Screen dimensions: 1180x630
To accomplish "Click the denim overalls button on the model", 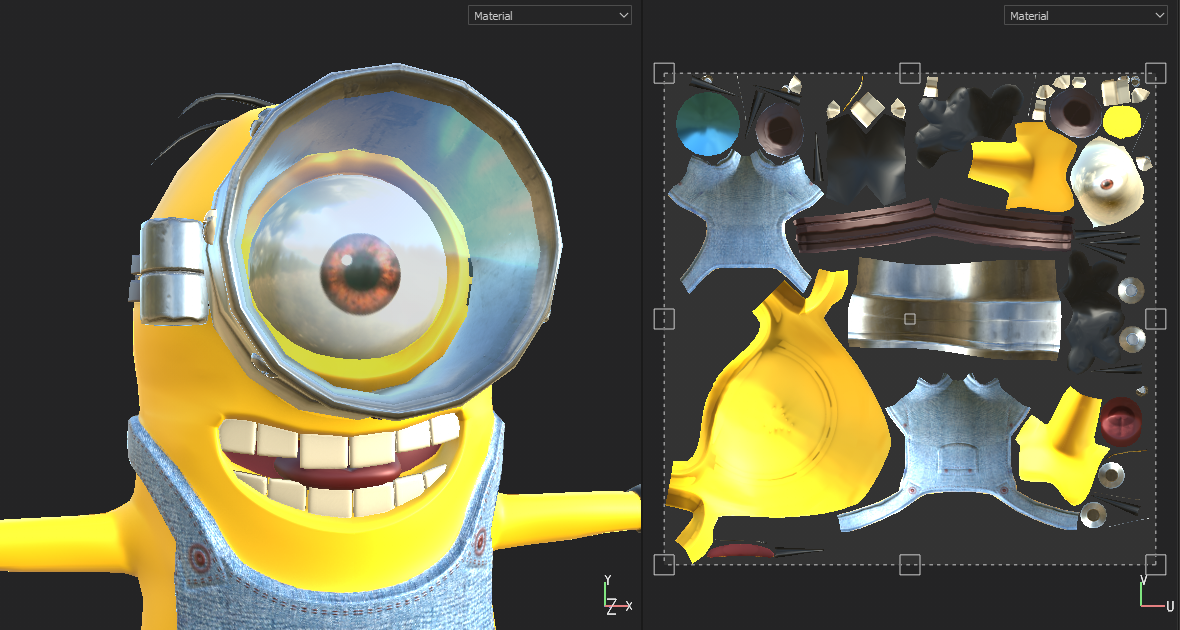I will click(198, 558).
